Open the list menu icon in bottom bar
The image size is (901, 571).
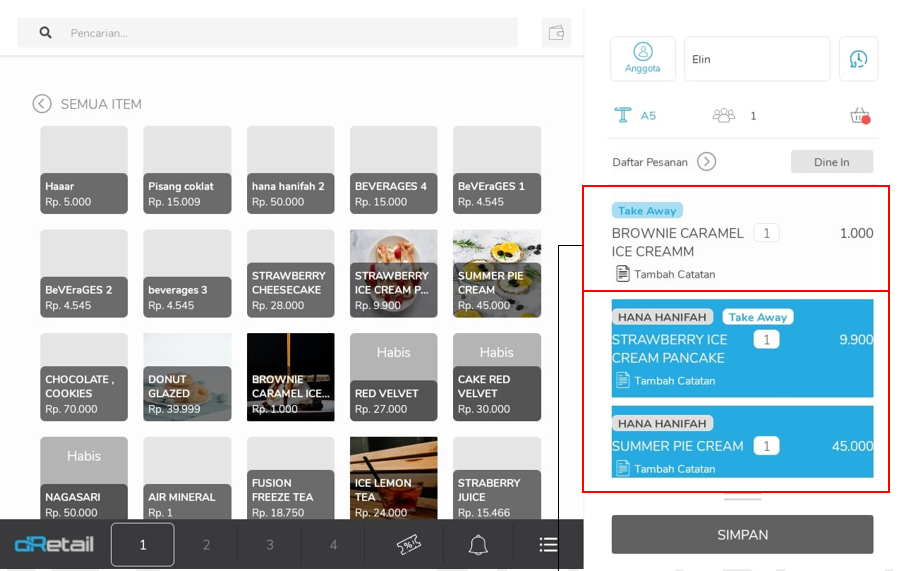tap(548, 545)
